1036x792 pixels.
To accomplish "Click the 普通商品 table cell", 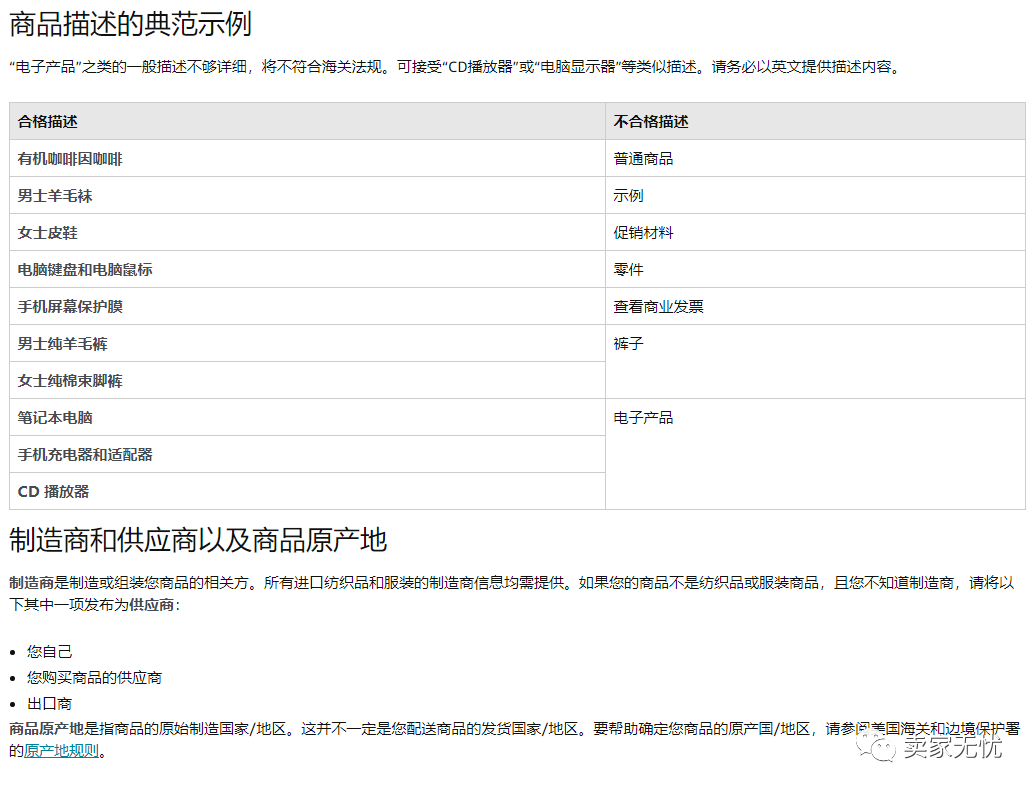I will point(644,158).
